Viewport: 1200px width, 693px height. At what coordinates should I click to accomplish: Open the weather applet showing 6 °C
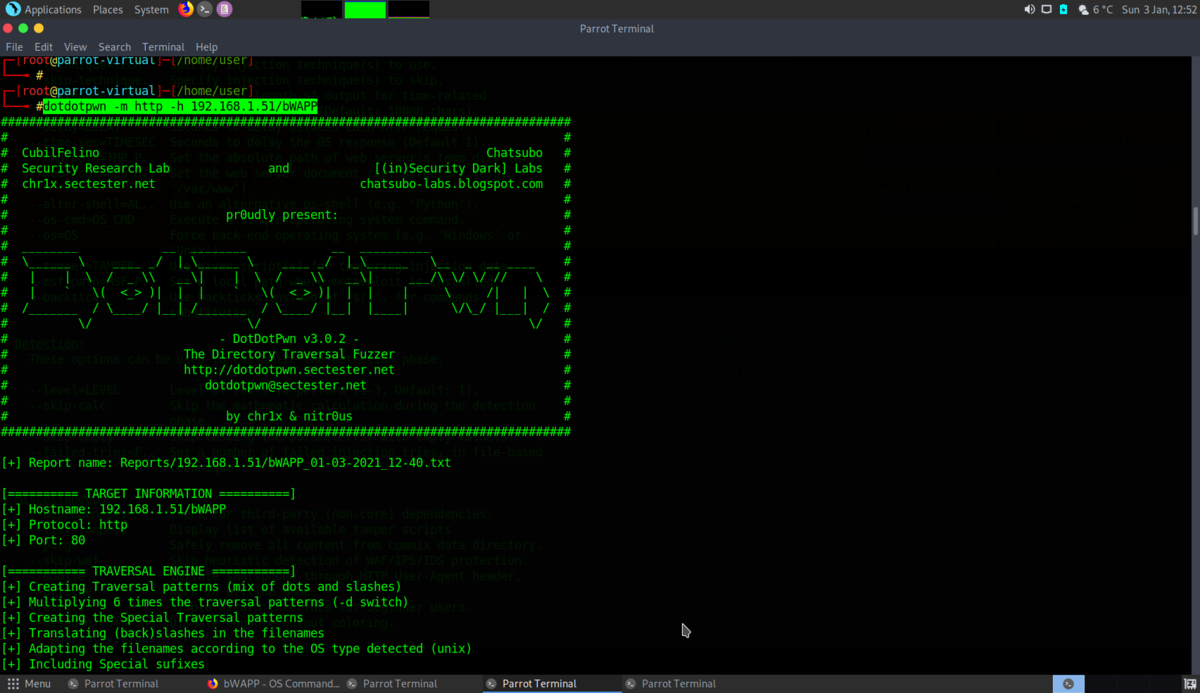(1094, 10)
